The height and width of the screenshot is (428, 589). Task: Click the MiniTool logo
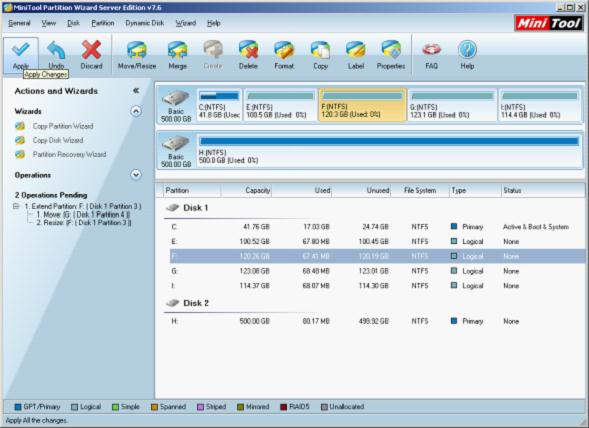(x=548, y=23)
